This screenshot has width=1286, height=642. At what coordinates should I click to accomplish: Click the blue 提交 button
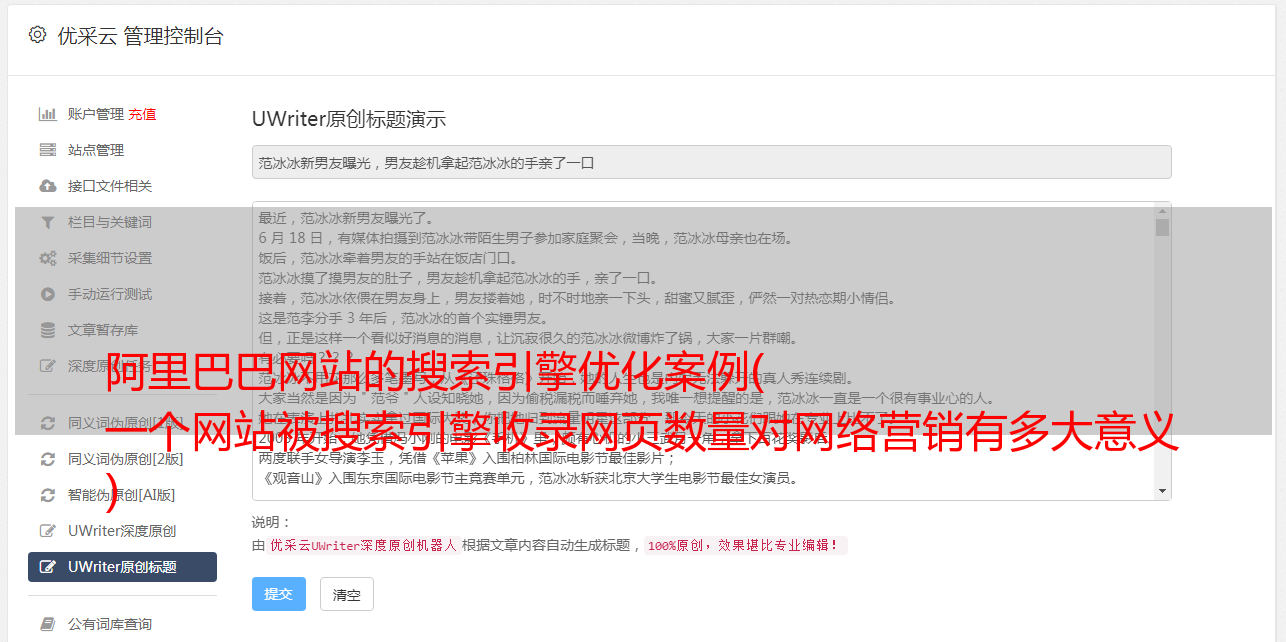pos(278,594)
